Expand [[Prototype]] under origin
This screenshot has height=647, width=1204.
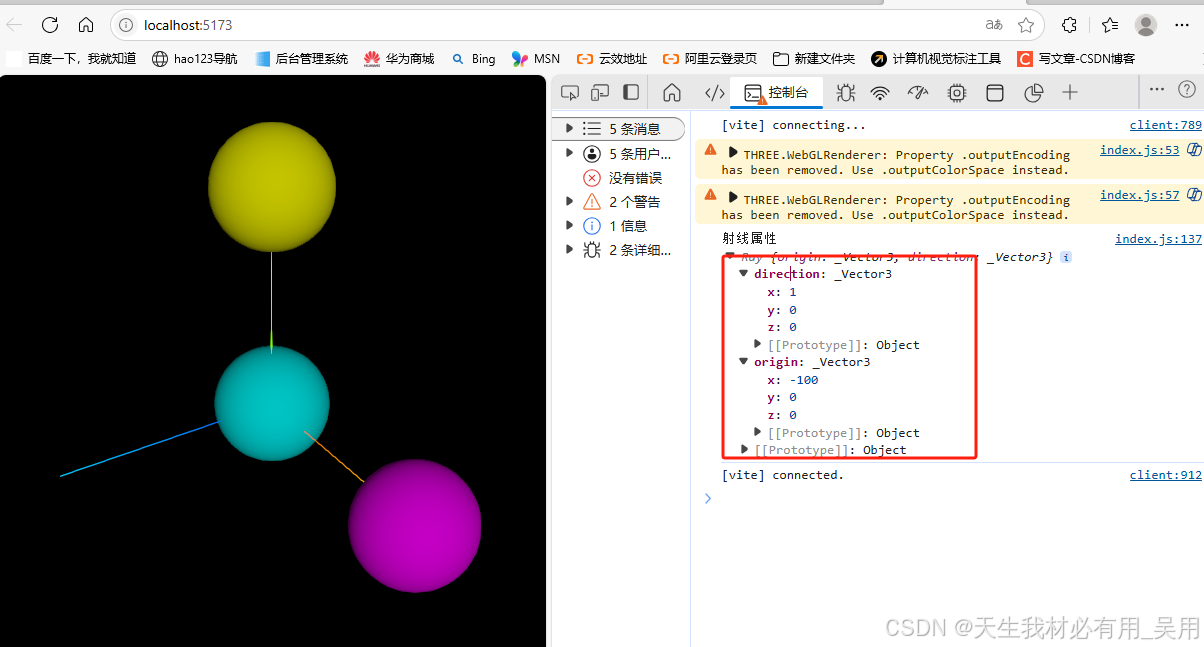758,432
